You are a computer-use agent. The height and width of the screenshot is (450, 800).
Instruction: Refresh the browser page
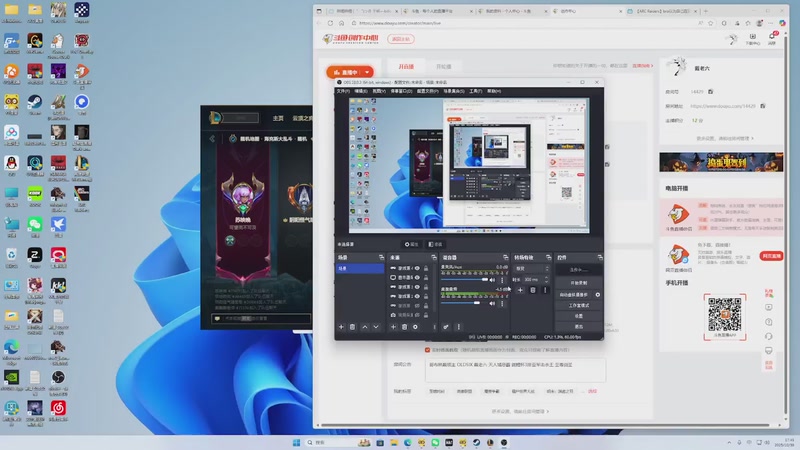click(x=330, y=23)
